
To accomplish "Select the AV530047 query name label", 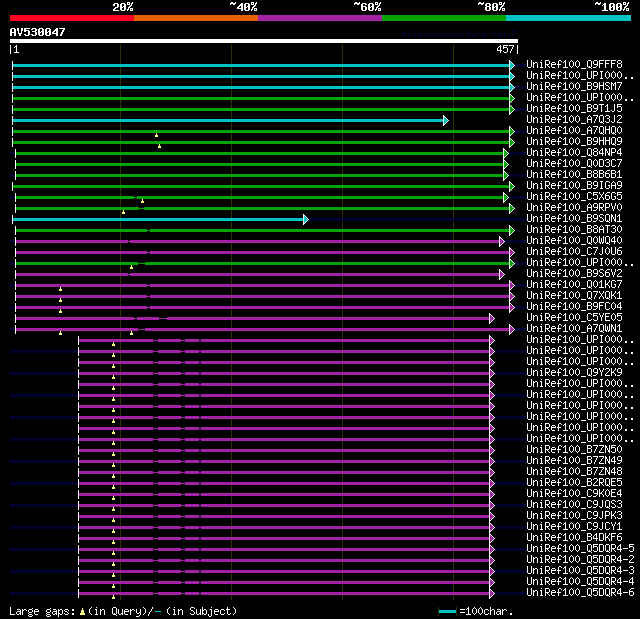I will point(38,32).
